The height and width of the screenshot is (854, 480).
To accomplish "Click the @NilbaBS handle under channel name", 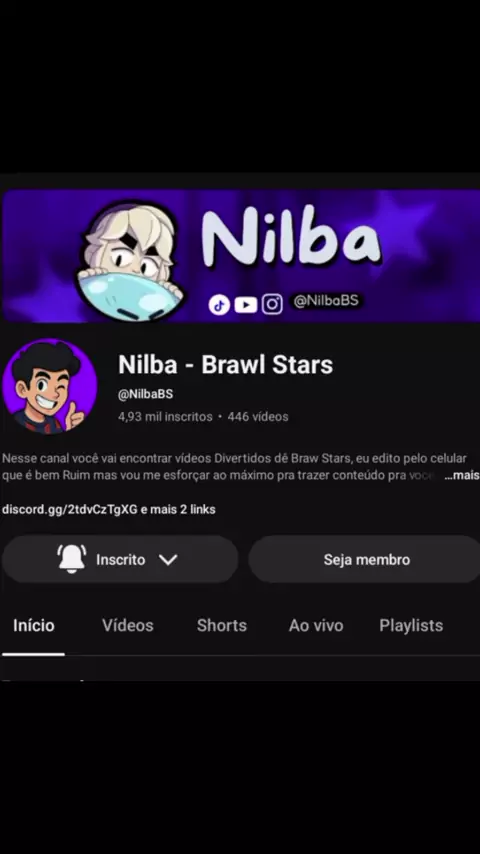I will coord(145,394).
